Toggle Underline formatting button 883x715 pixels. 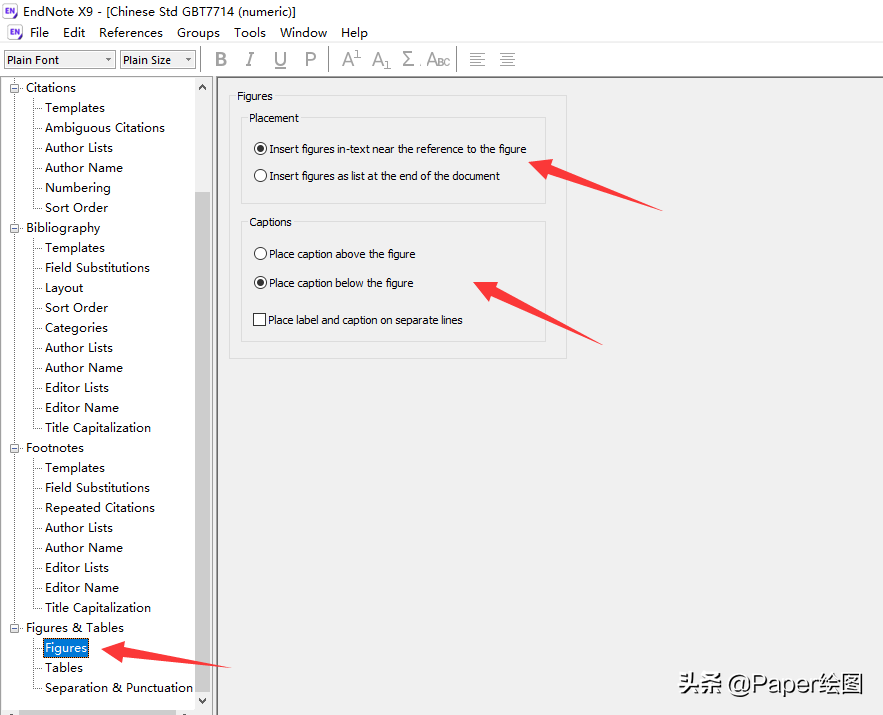pos(280,59)
